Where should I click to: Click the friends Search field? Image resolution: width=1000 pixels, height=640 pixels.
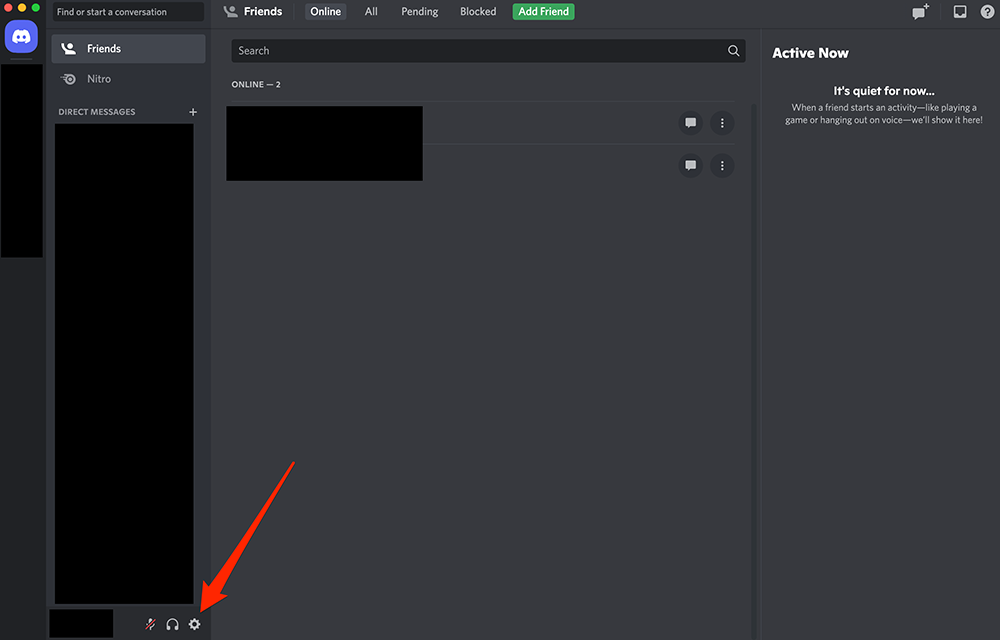[480, 51]
